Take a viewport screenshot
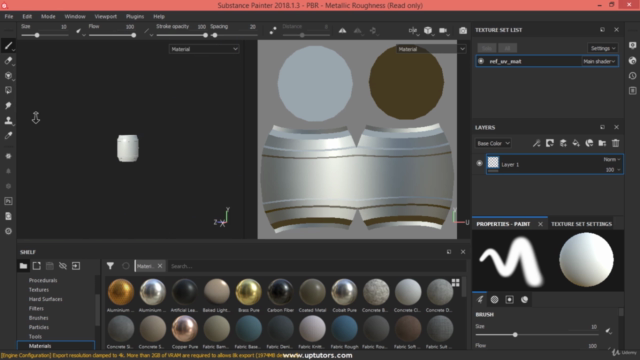Viewport: 640px width, 360px height. [x=462, y=31]
